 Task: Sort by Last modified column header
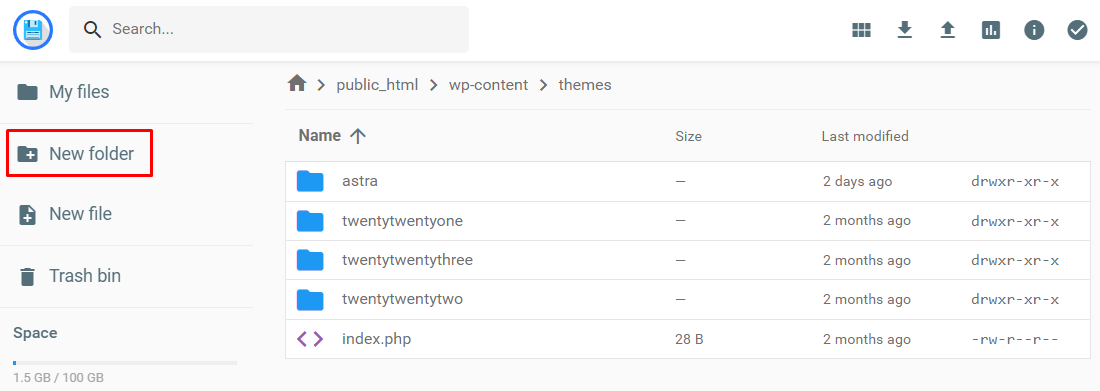[865, 136]
